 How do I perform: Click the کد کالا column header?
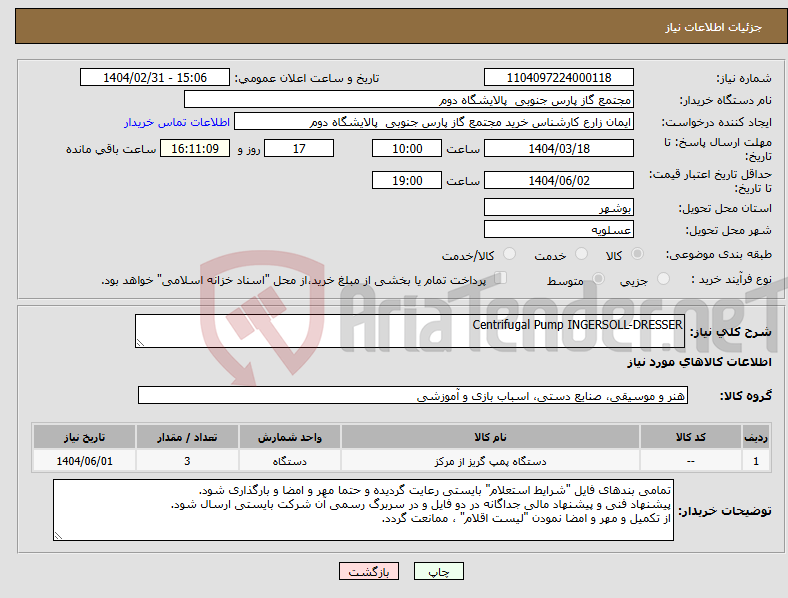(691, 437)
